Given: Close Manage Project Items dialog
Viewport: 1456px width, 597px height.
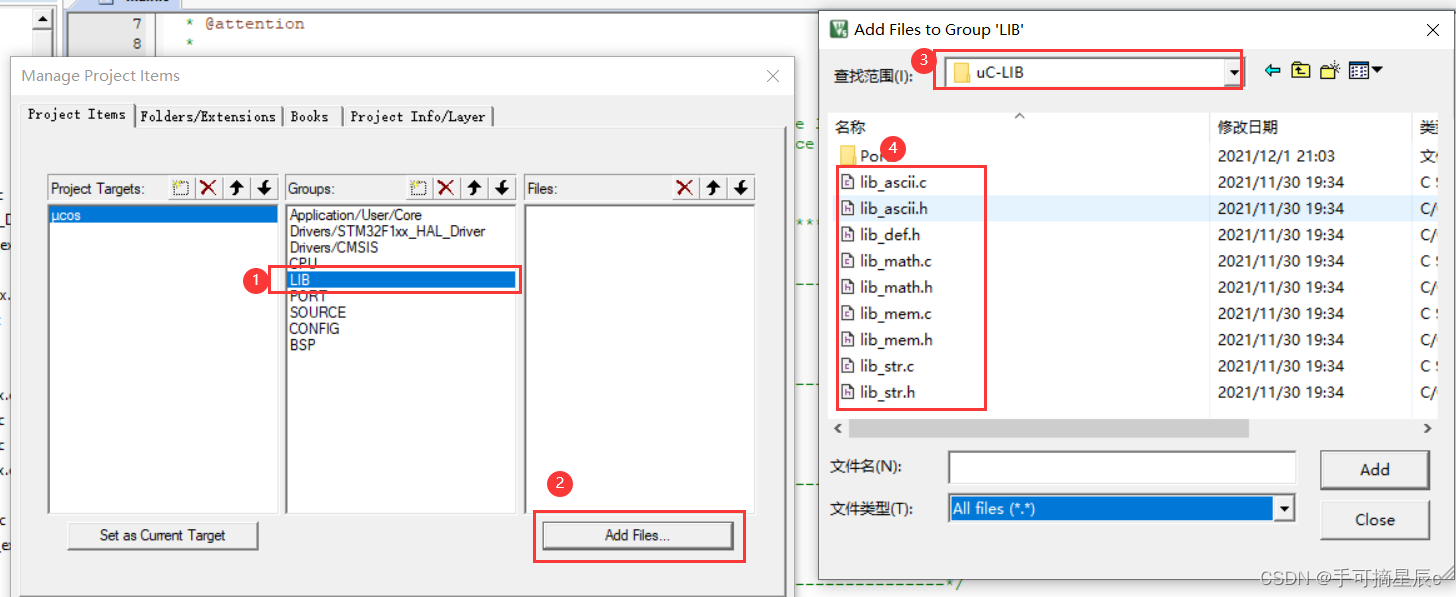Looking at the screenshot, I should [773, 76].
